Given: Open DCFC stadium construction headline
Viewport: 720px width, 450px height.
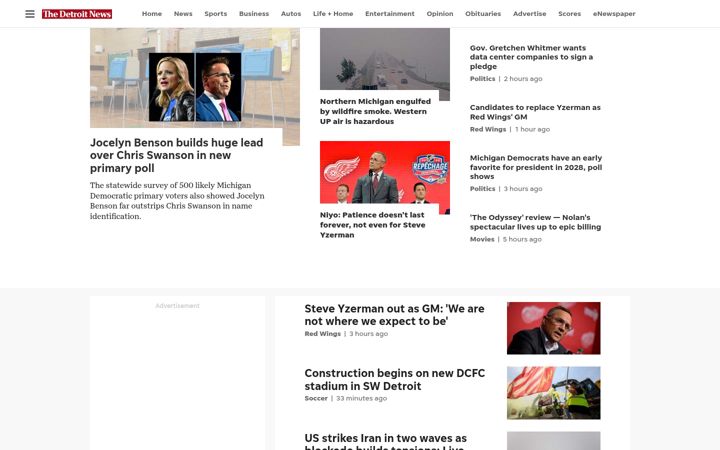Looking at the screenshot, I should [x=394, y=379].
